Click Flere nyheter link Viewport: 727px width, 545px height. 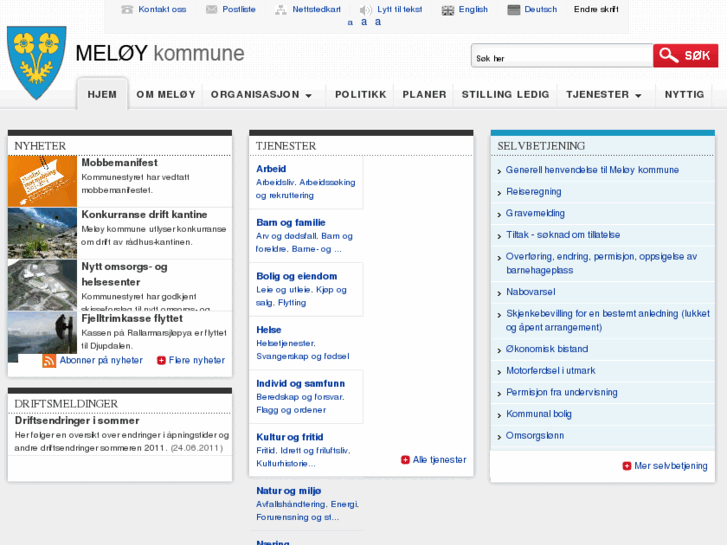click(197, 360)
